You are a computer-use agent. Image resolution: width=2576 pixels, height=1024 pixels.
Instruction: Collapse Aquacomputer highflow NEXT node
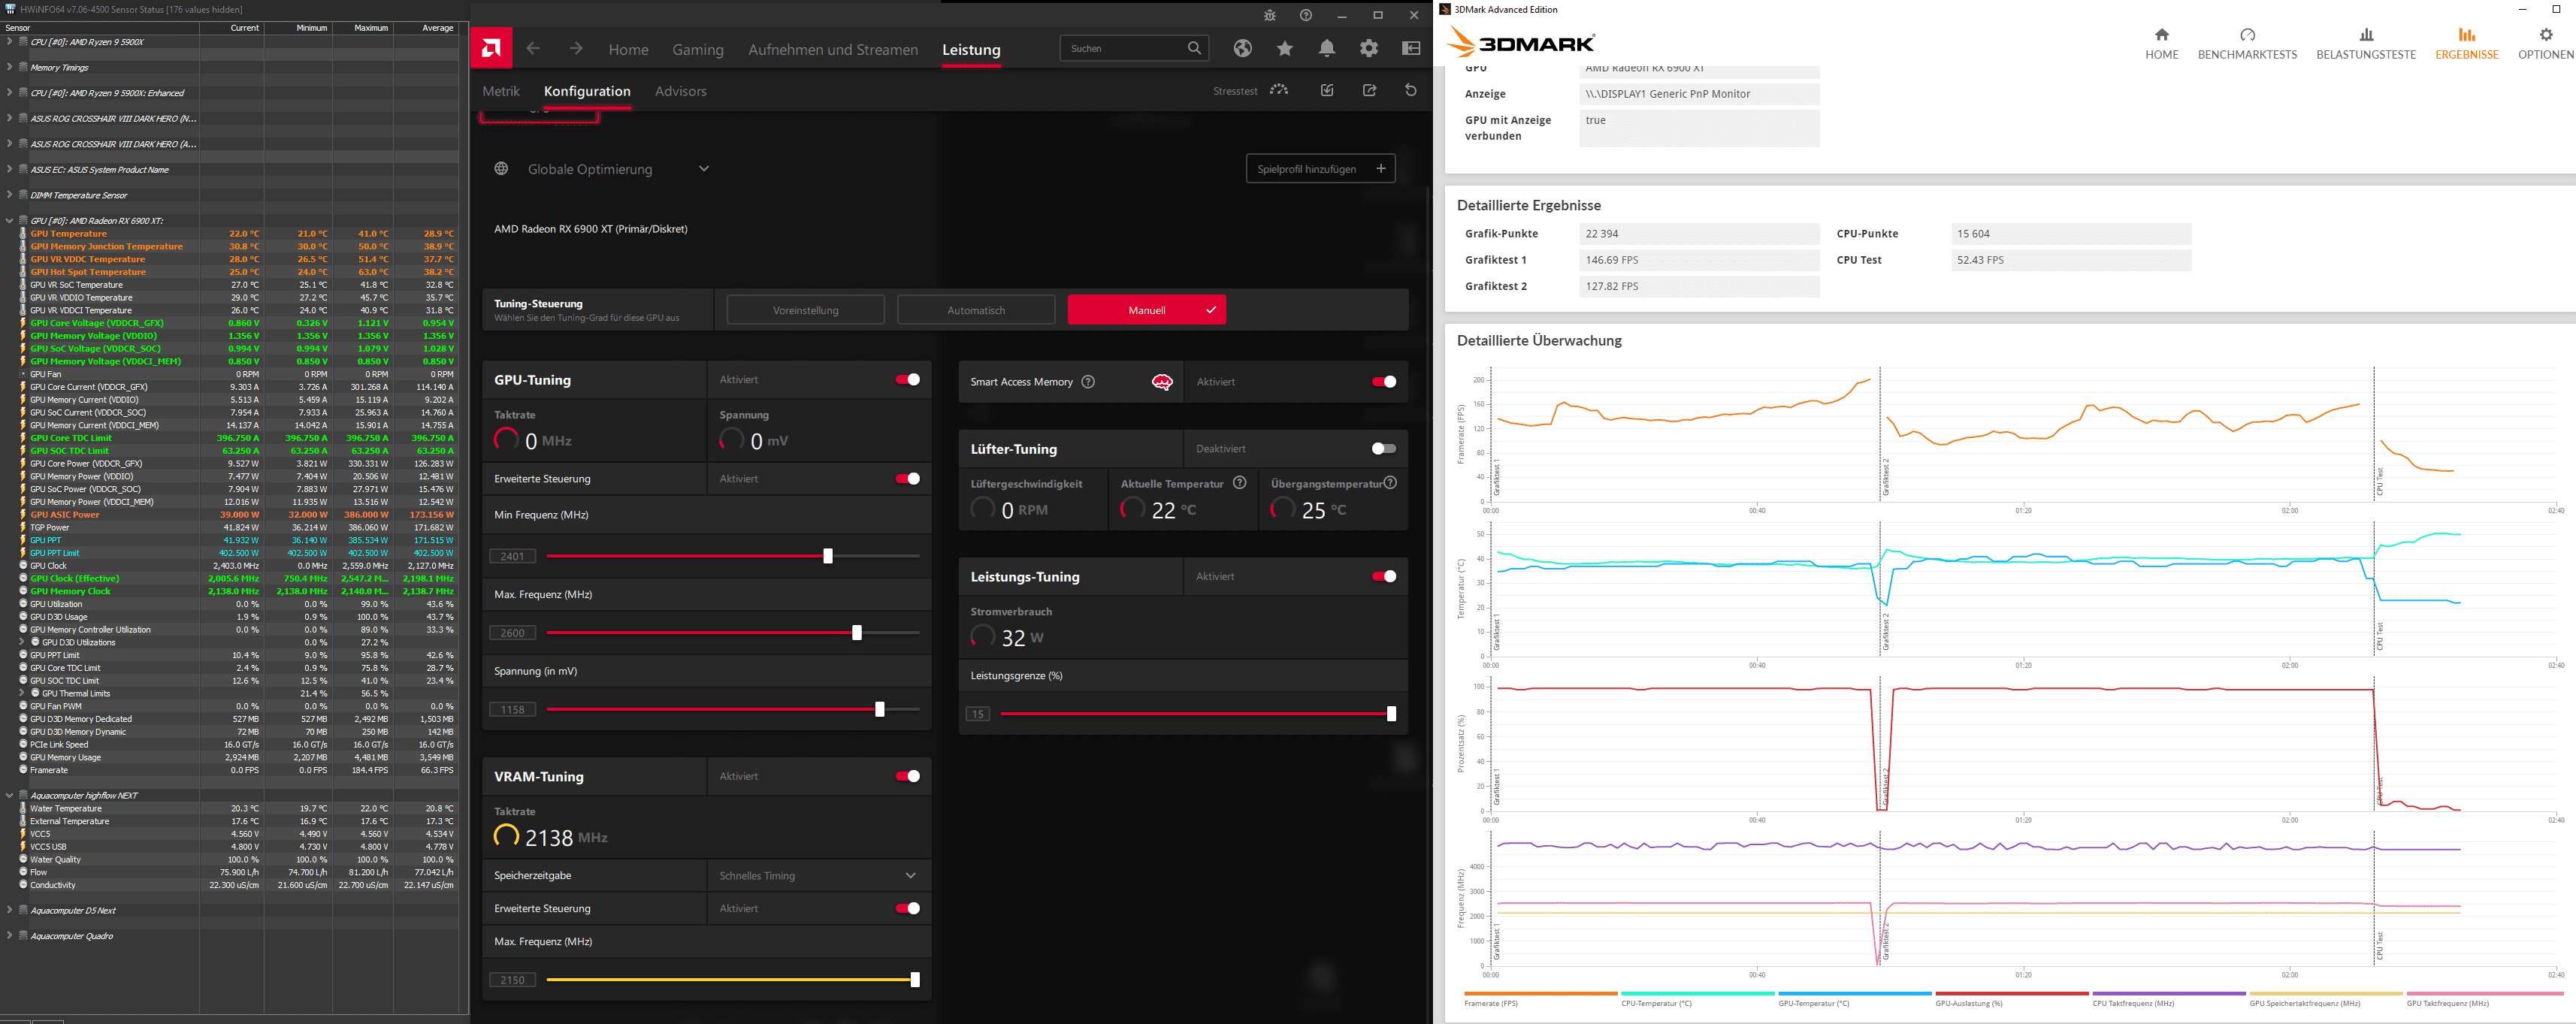[x=9, y=796]
